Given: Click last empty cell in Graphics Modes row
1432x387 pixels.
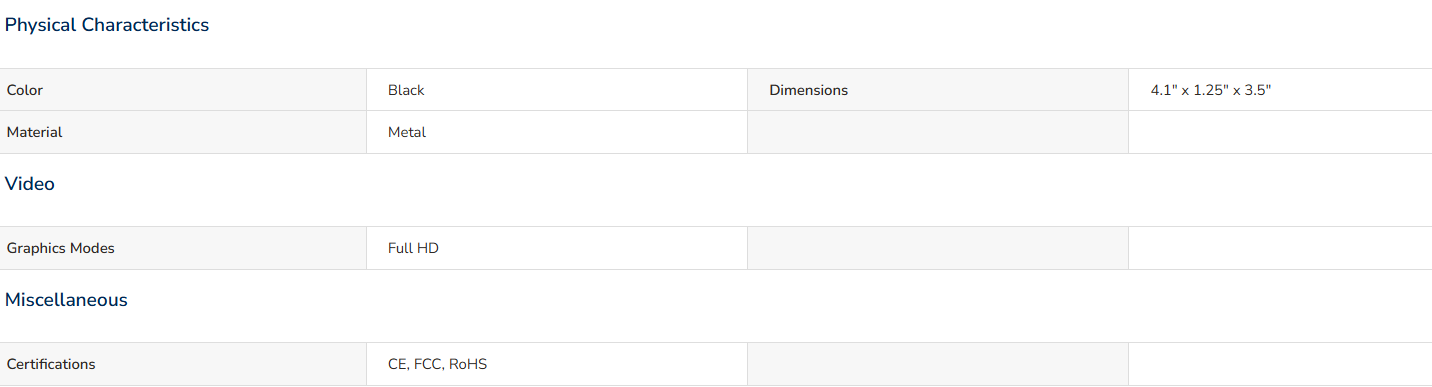Looking at the screenshot, I should (x=1280, y=248).
